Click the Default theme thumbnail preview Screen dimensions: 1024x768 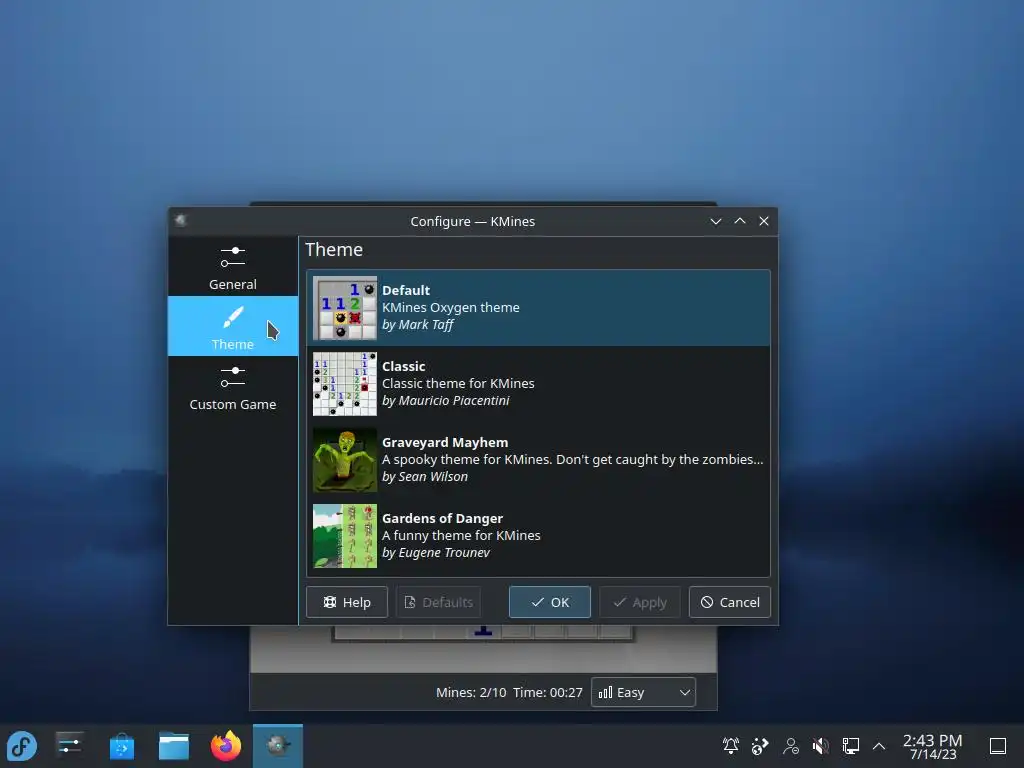(345, 308)
